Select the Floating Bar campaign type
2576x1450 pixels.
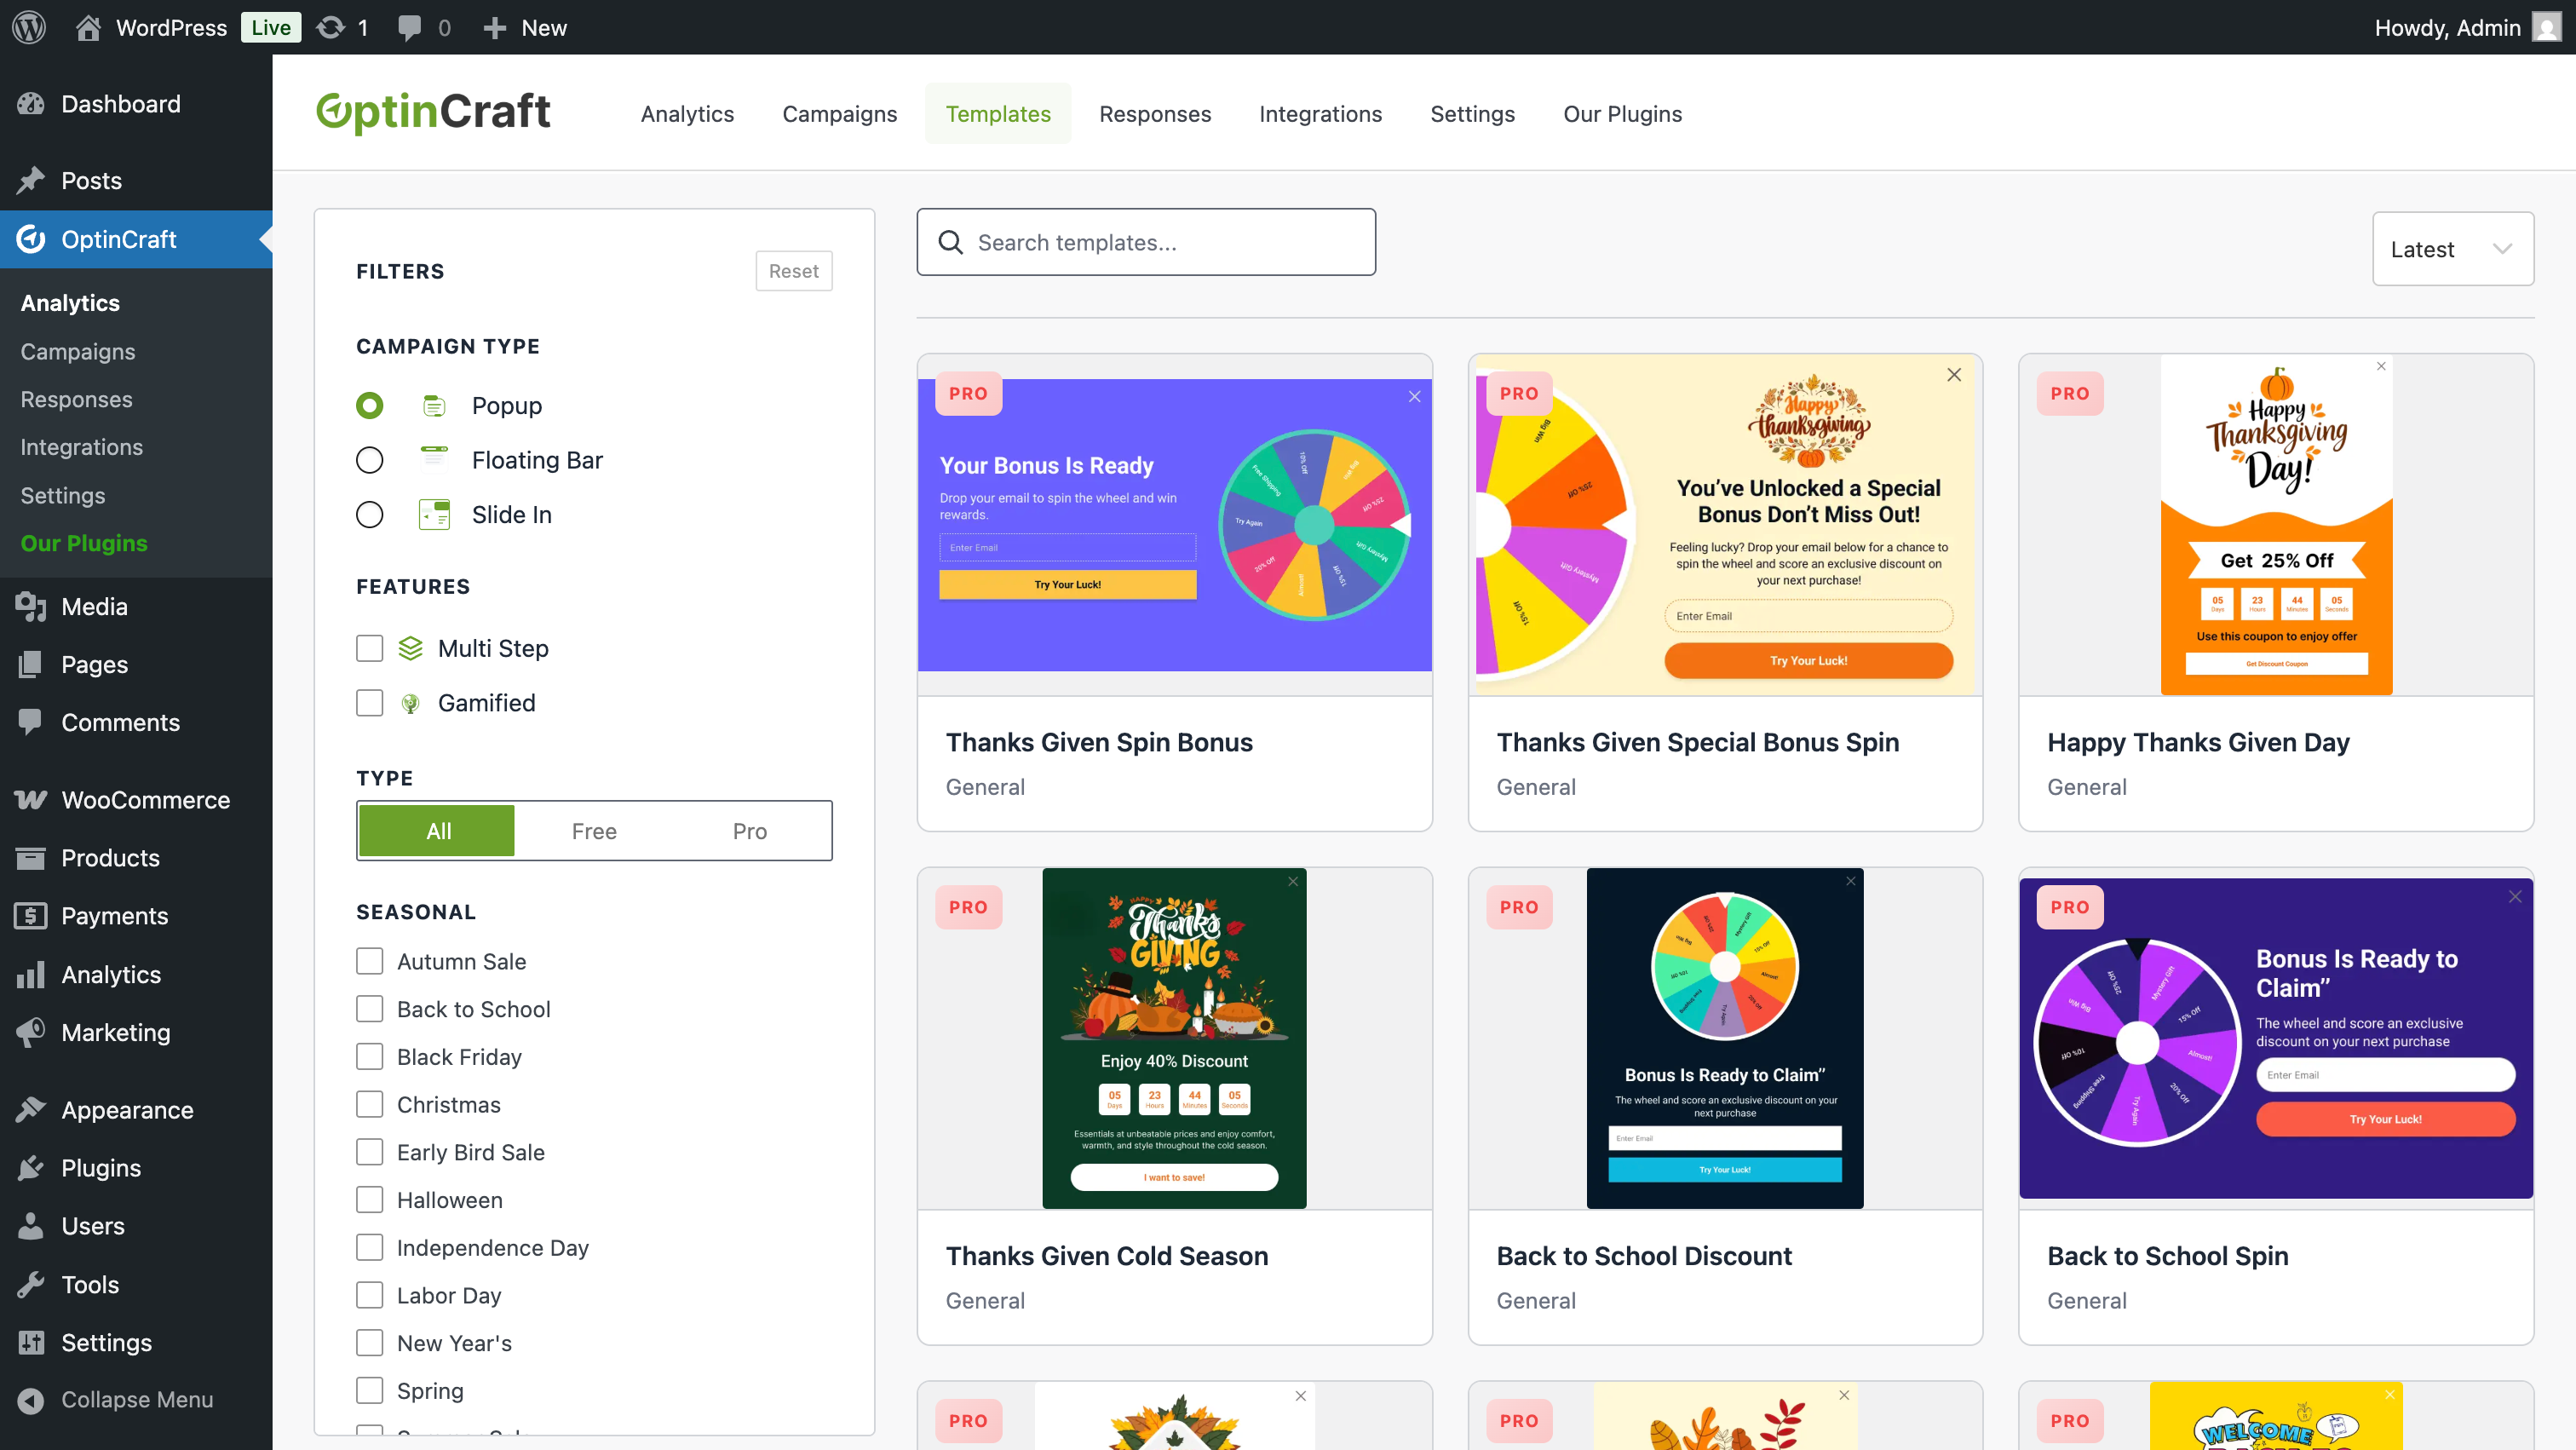pos(369,460)
